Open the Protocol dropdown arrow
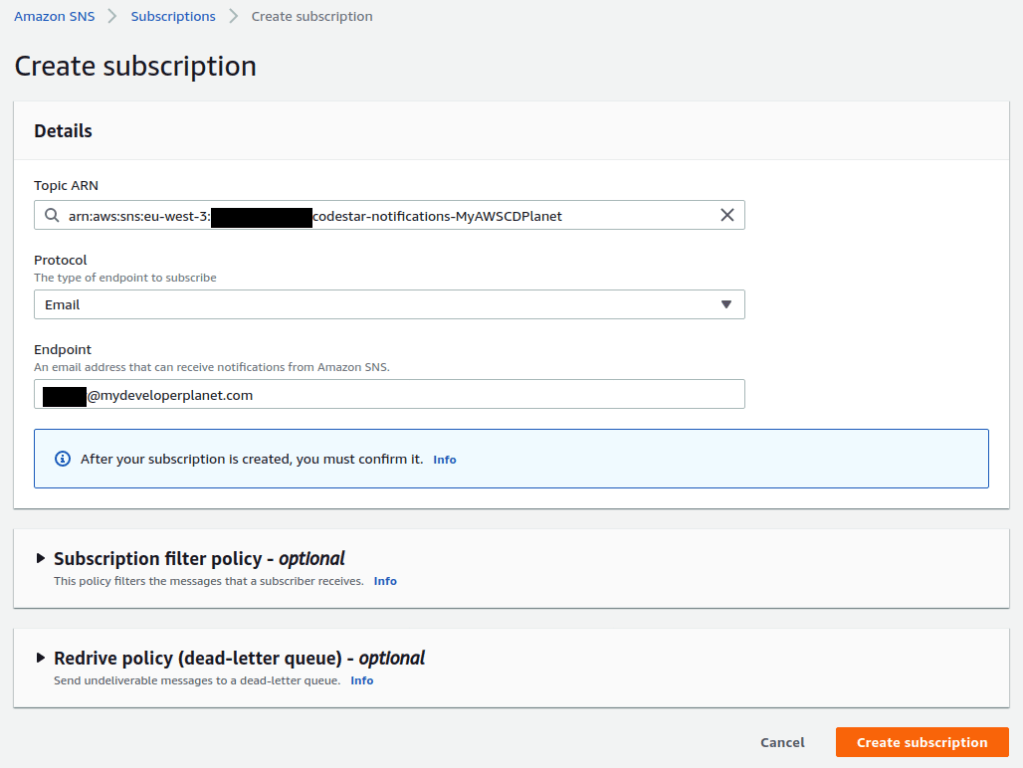The image size is (1023, 768). [x=726, y=305]
